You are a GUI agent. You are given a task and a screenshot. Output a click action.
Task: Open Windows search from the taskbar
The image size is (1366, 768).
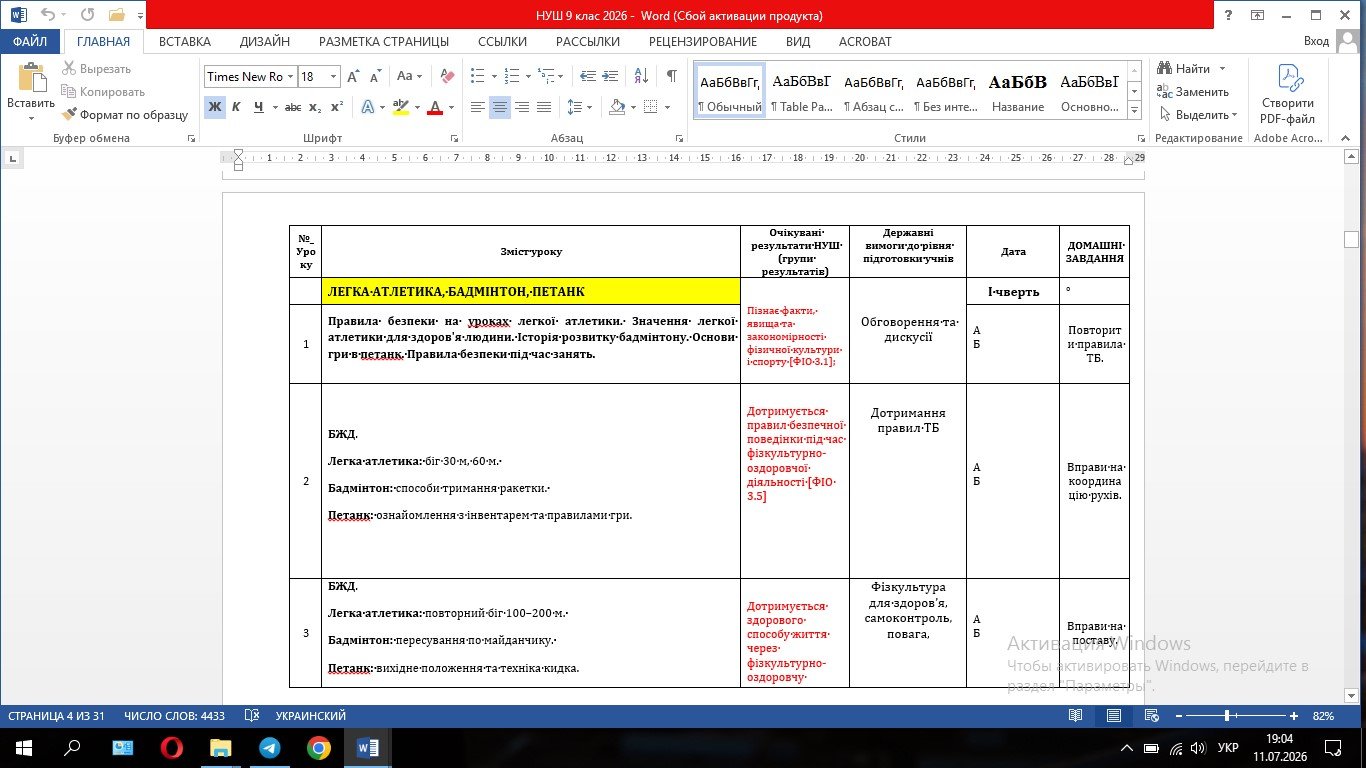(x=72, y=748)
